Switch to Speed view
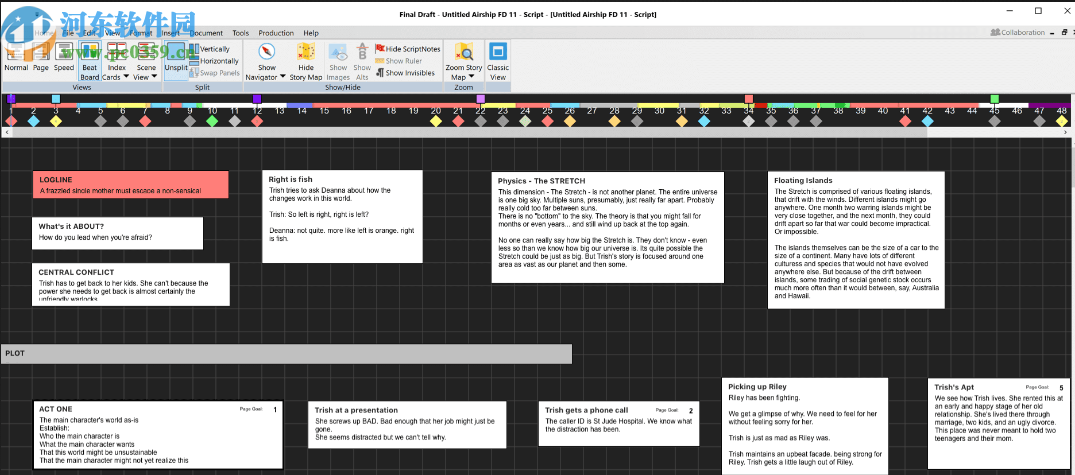 [x=64, y=57]
